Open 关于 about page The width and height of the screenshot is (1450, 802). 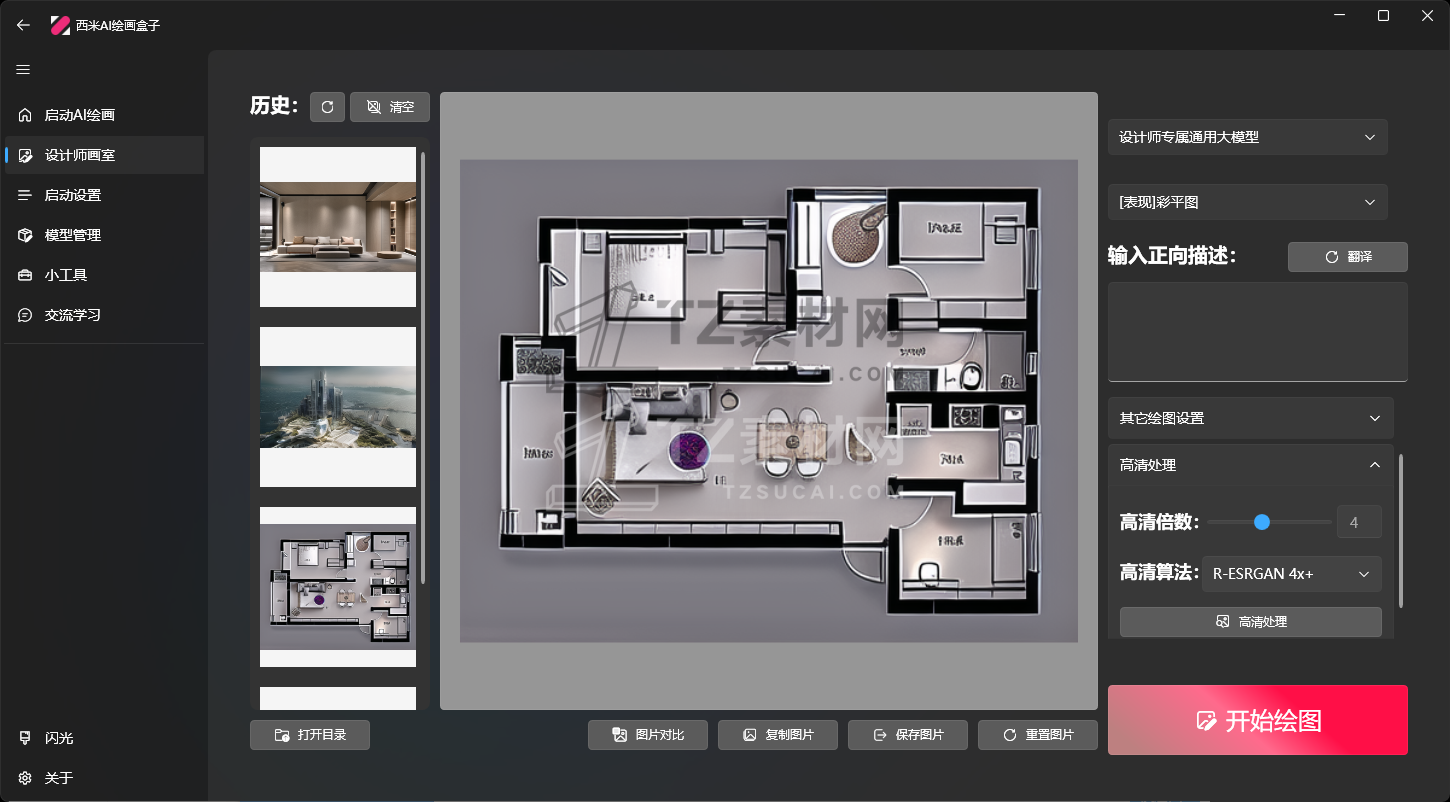[104, 778]
